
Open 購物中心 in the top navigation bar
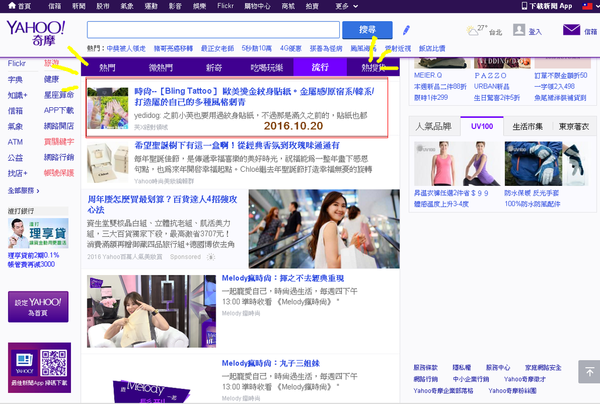[x=258, y=6]
